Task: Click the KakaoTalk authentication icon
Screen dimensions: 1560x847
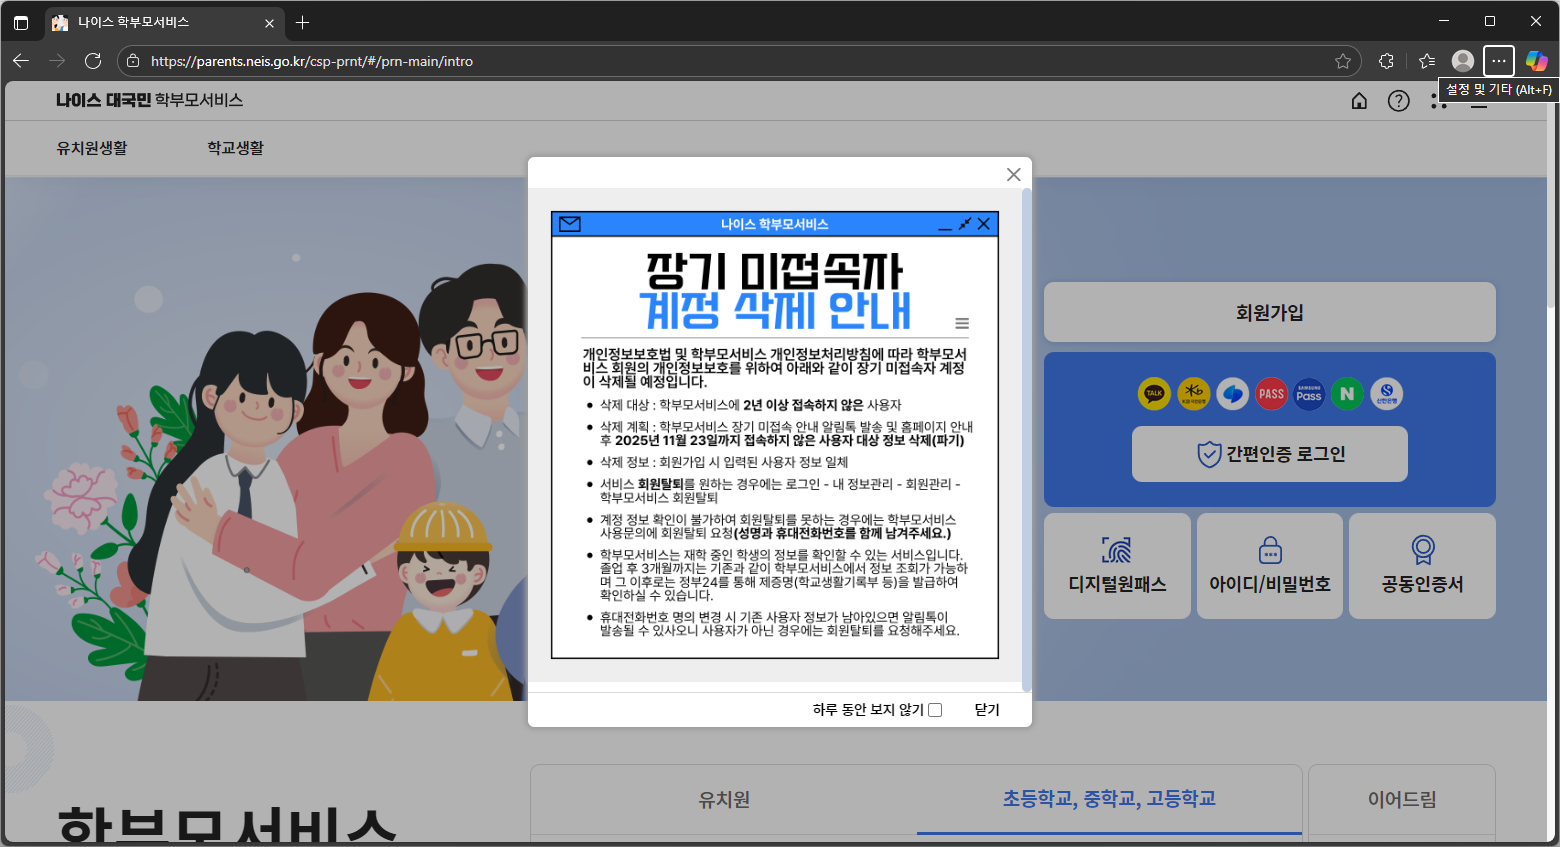Action: pyautogui.click(x=1154, y=394)
